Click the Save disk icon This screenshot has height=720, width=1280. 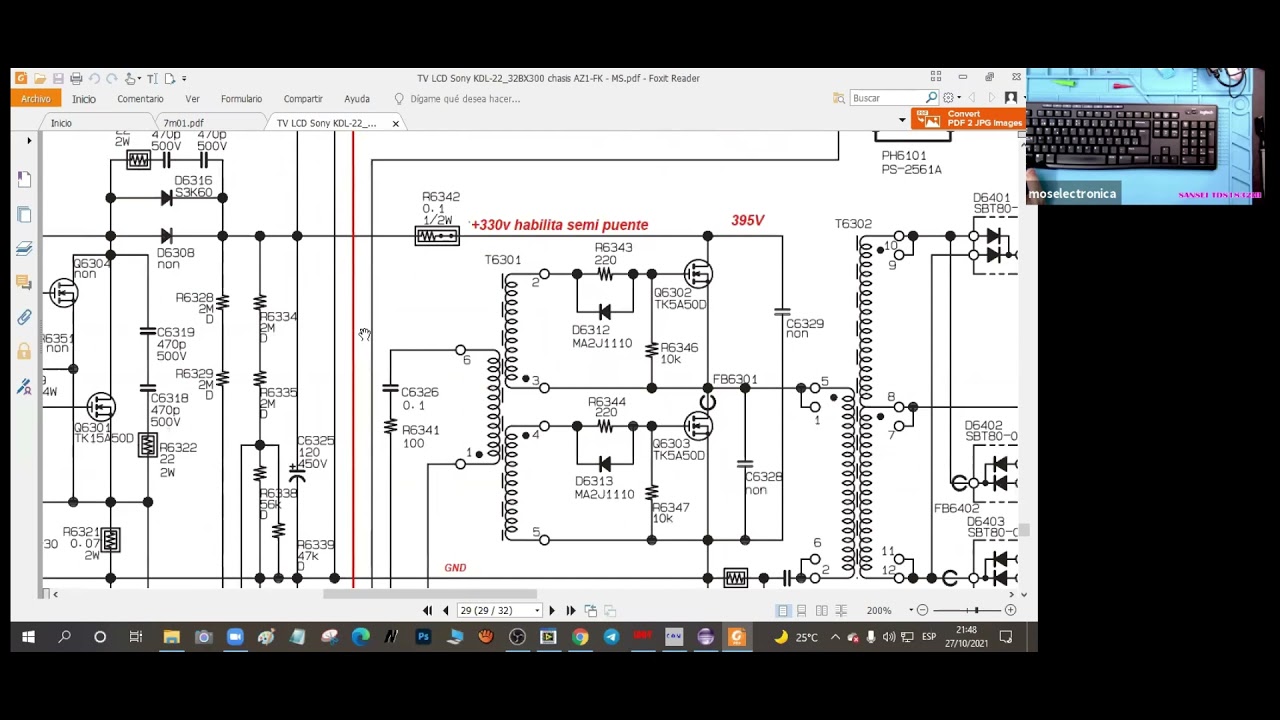[x=58, y=78]
